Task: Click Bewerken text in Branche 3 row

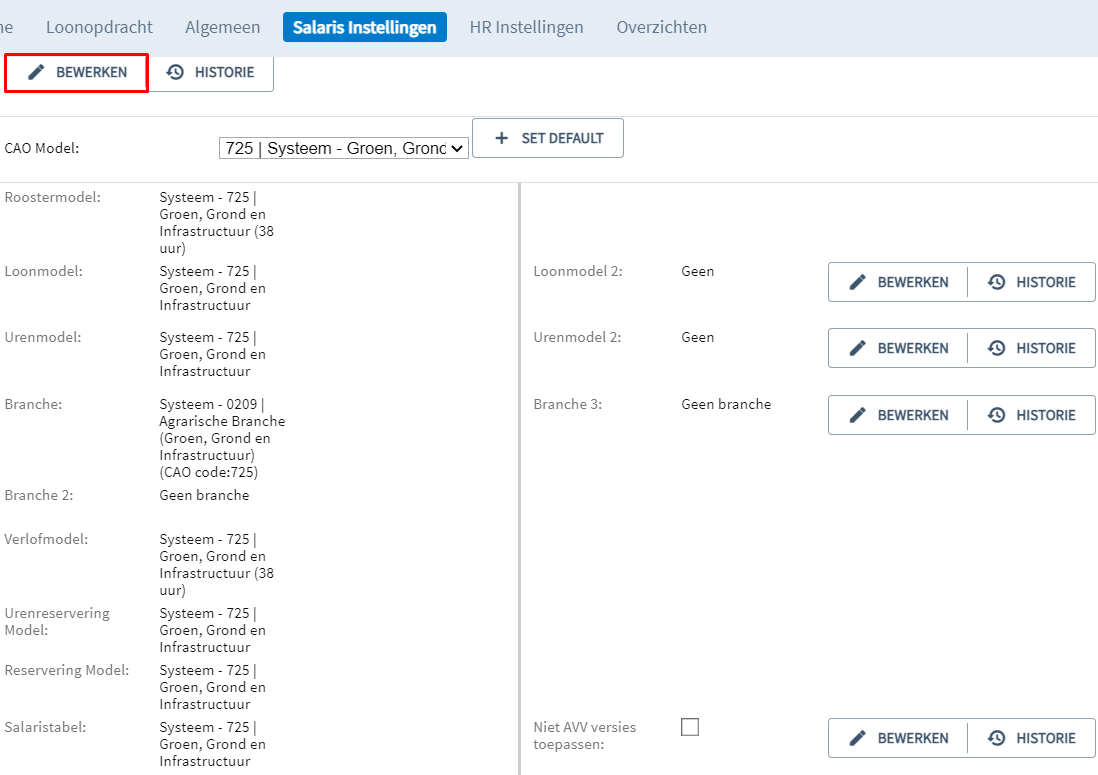Action: tap(913, 415)
